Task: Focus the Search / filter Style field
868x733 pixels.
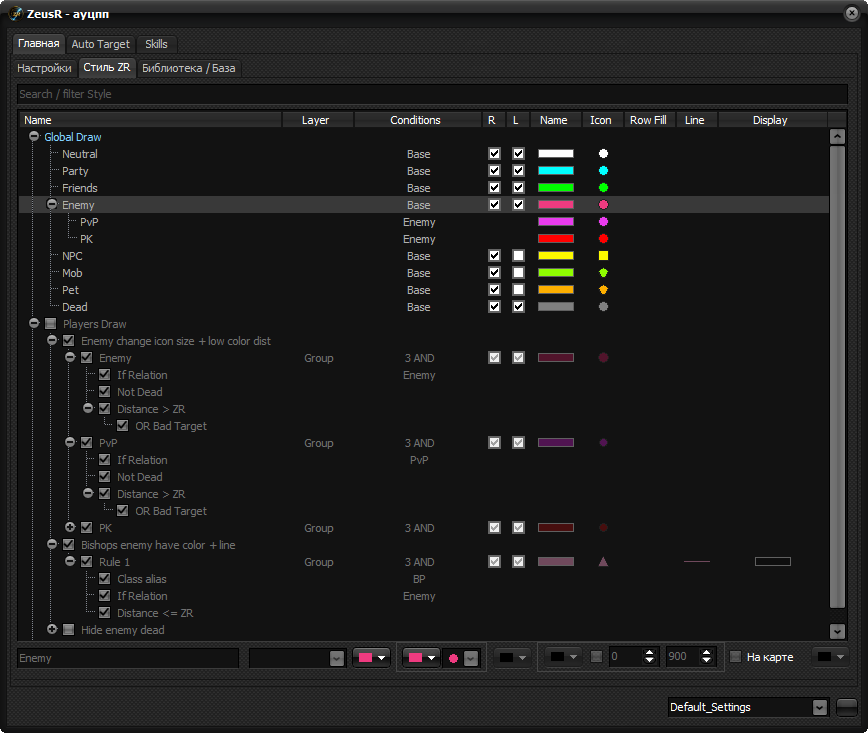Action: coord(432,94)
